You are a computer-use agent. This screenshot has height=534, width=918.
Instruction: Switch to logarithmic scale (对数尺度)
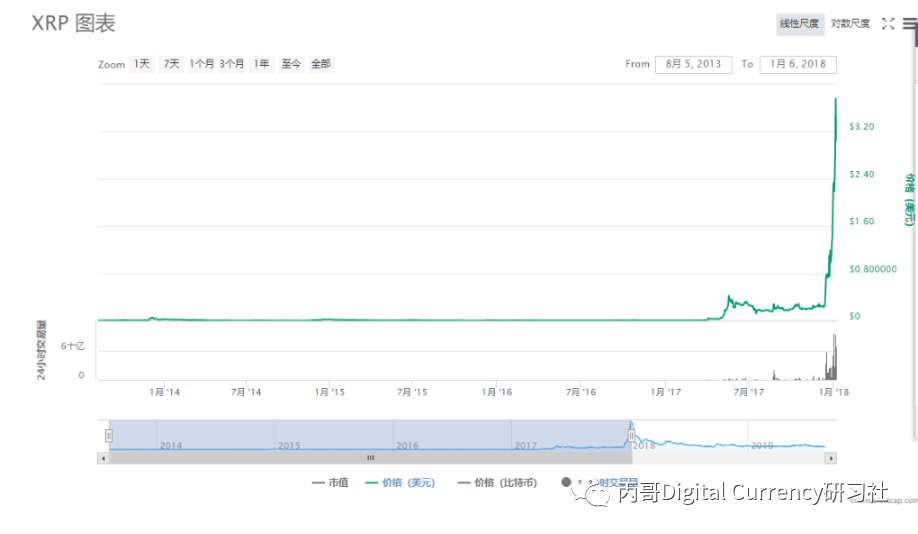tap(850, 24)
